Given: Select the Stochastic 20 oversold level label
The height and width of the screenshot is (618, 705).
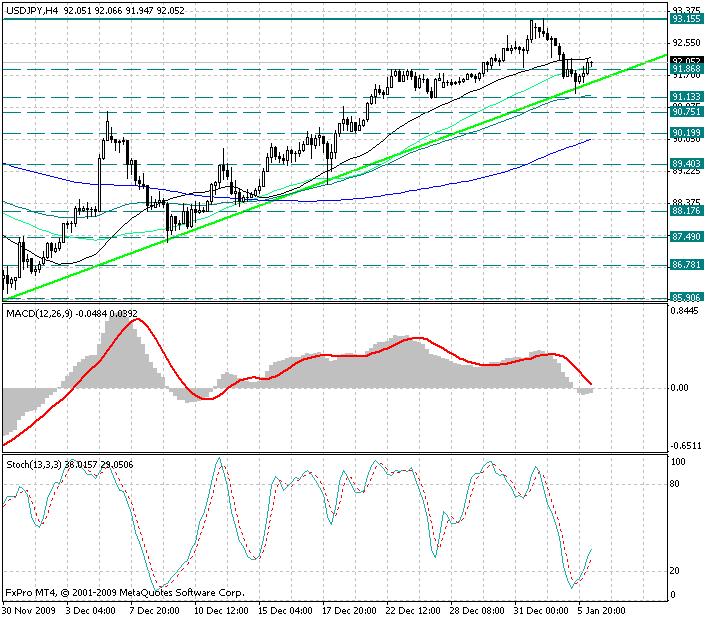Looking at the screenshot, I should click(x=678, y=571).
